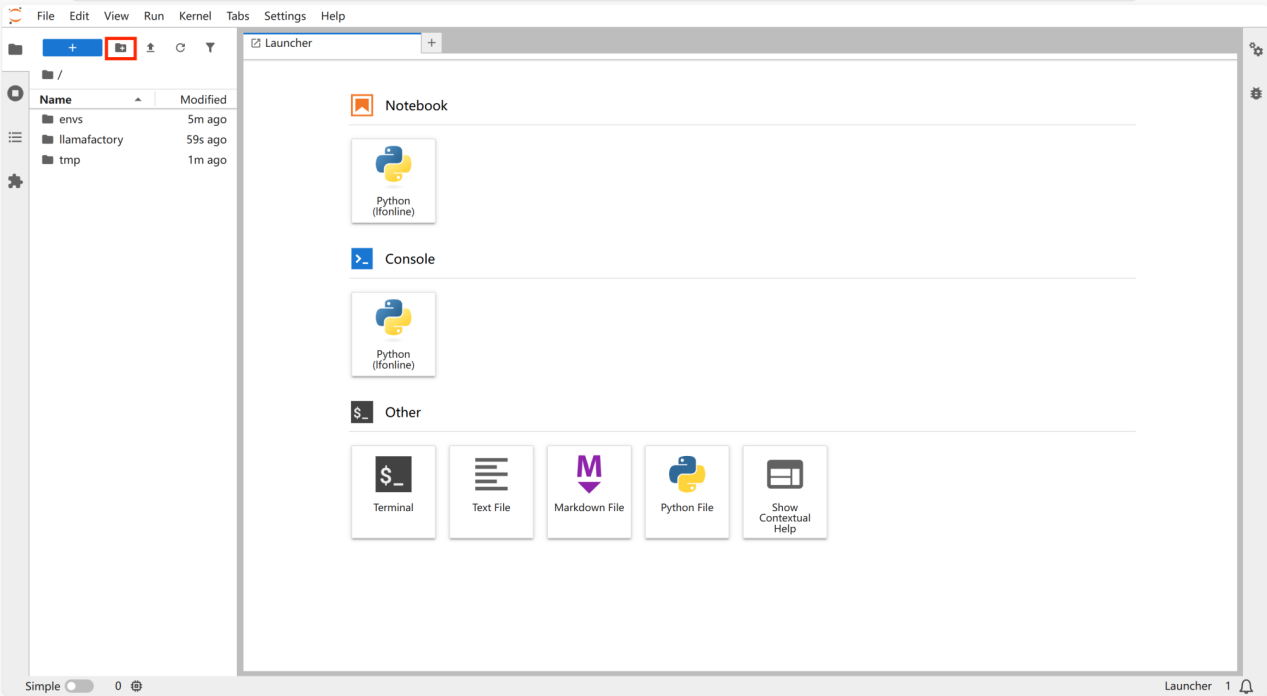The height and width of the screenshot is (696, 1267).
Task: Sort files by Name column header
Action: 56,100
